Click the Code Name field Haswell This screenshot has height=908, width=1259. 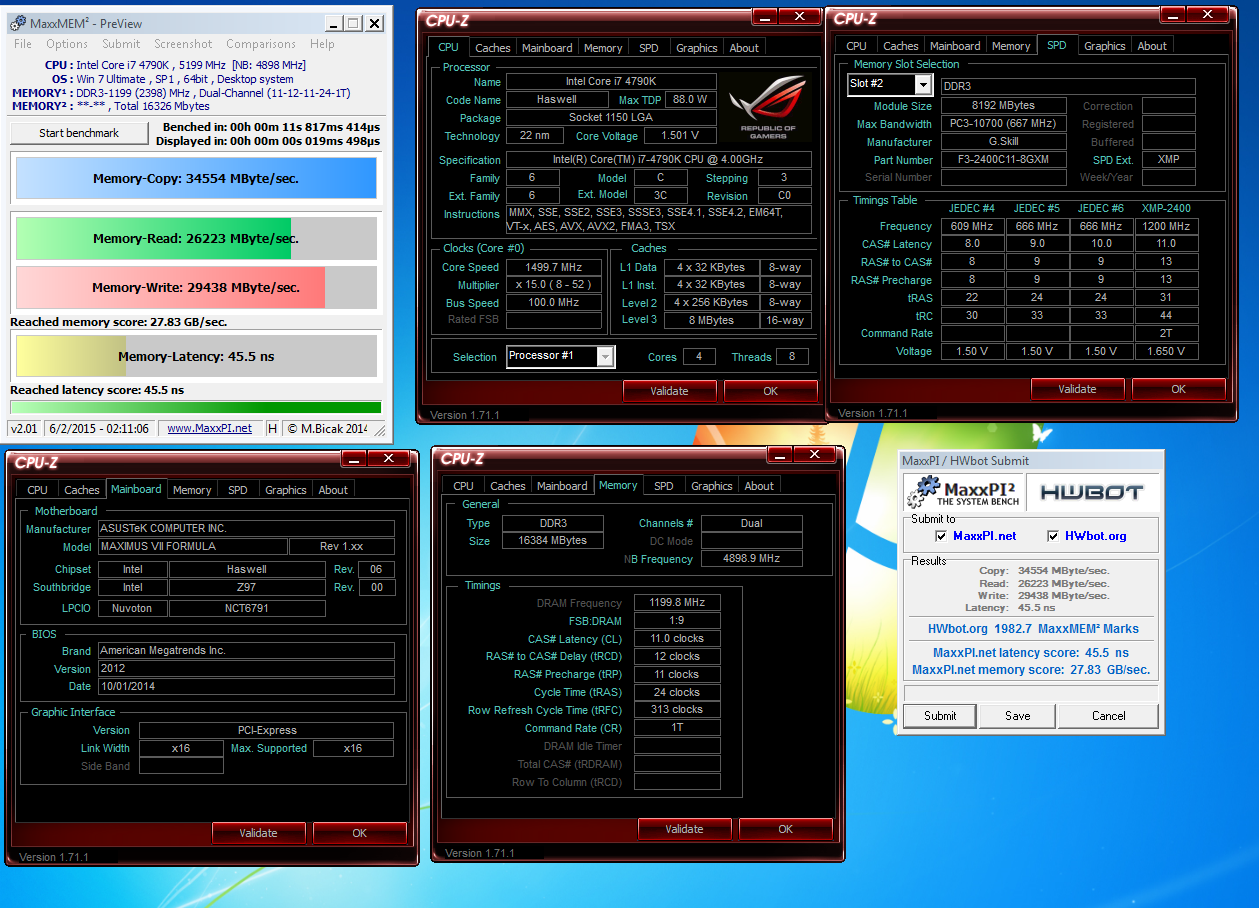[x=556, y=100]
